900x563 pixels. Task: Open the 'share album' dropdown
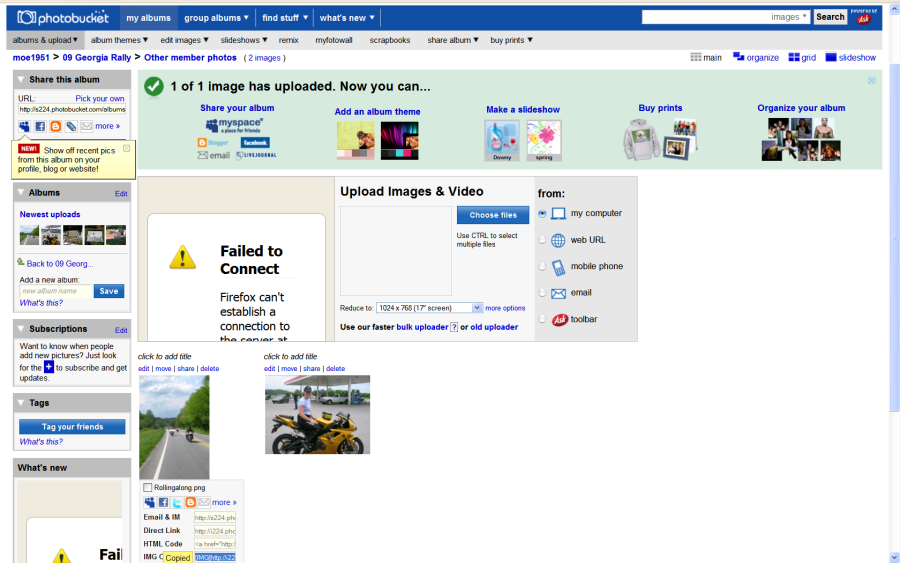click(x=452, y=40)
